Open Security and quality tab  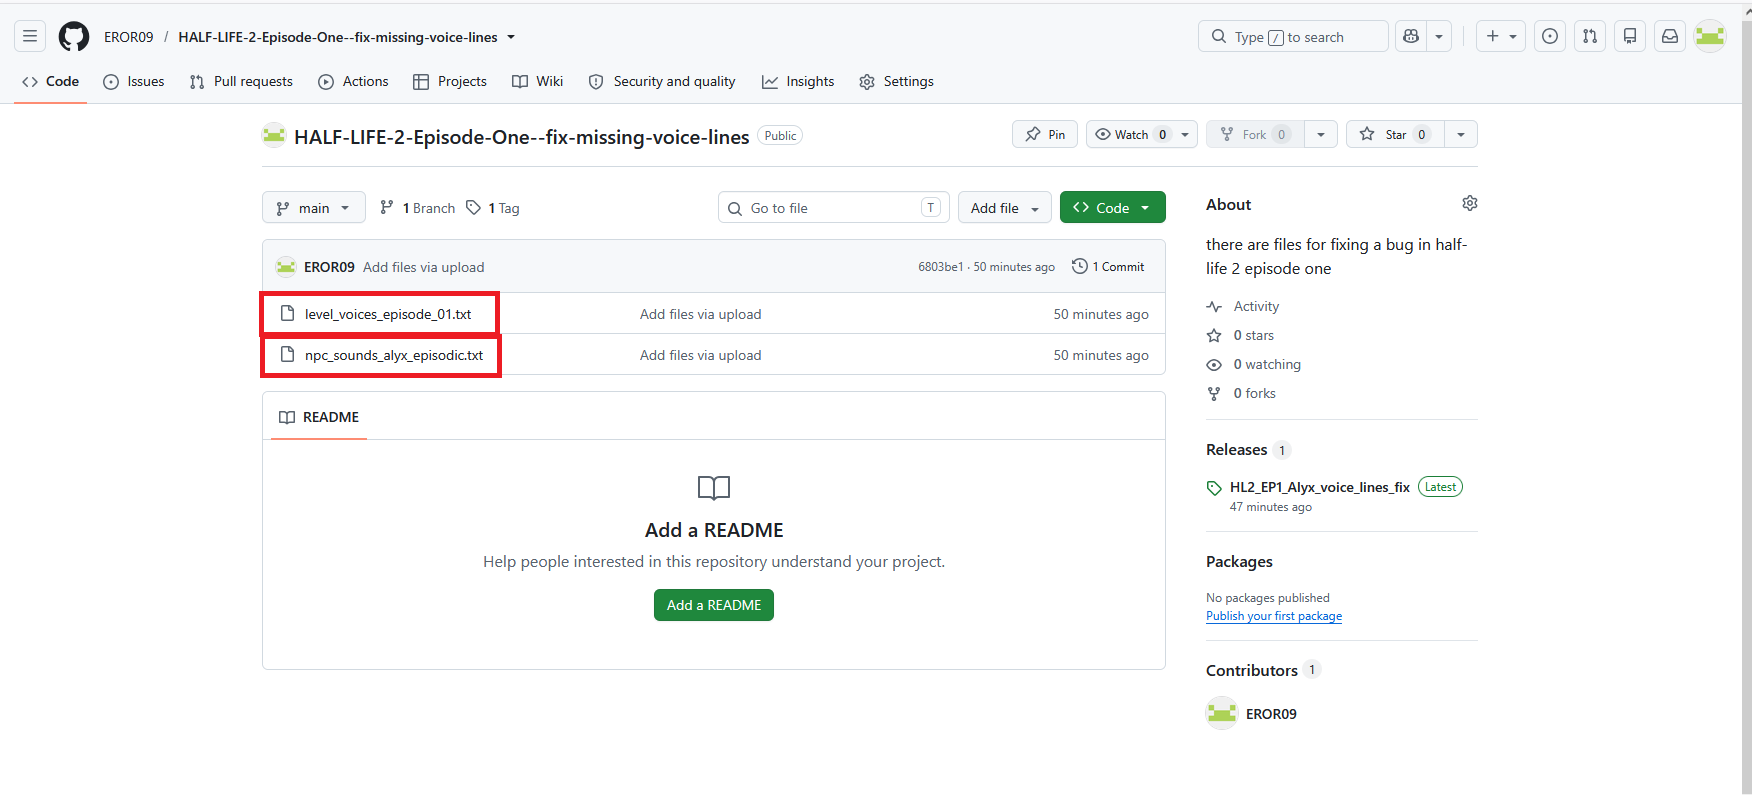click(662, 82)
